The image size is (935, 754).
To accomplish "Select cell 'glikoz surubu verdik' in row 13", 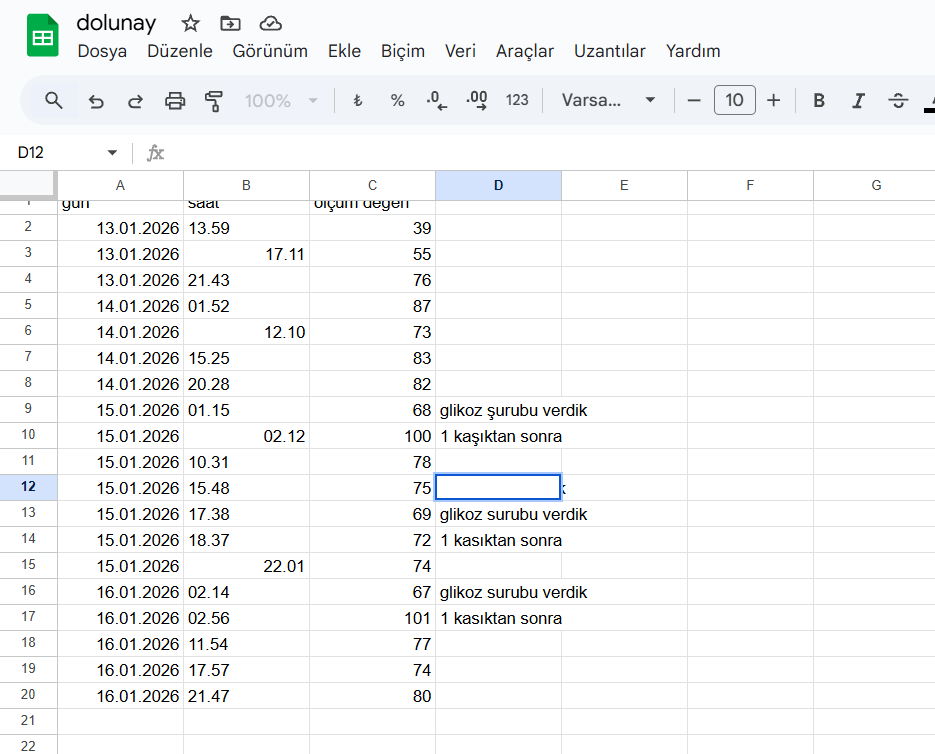I will pos(499,514).
